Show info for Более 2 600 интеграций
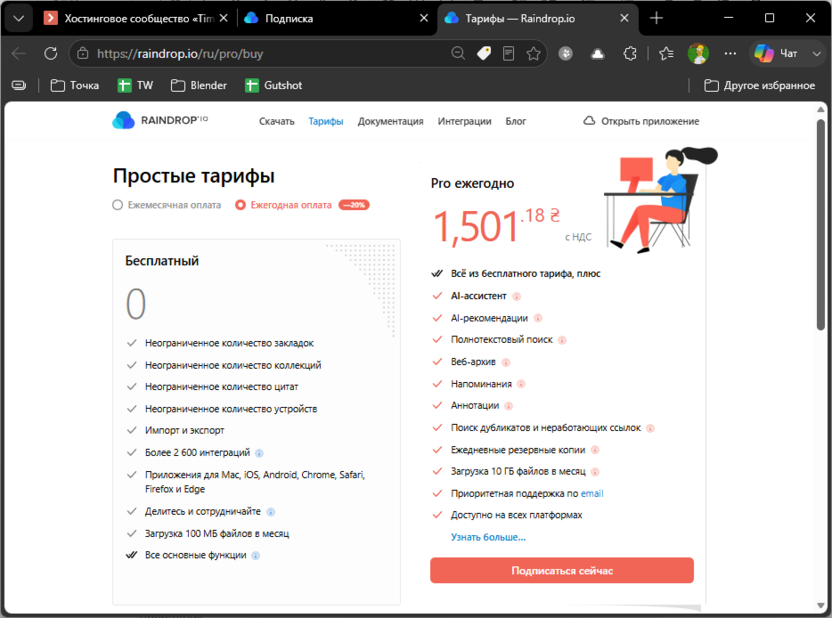 [x=259, y=453]
